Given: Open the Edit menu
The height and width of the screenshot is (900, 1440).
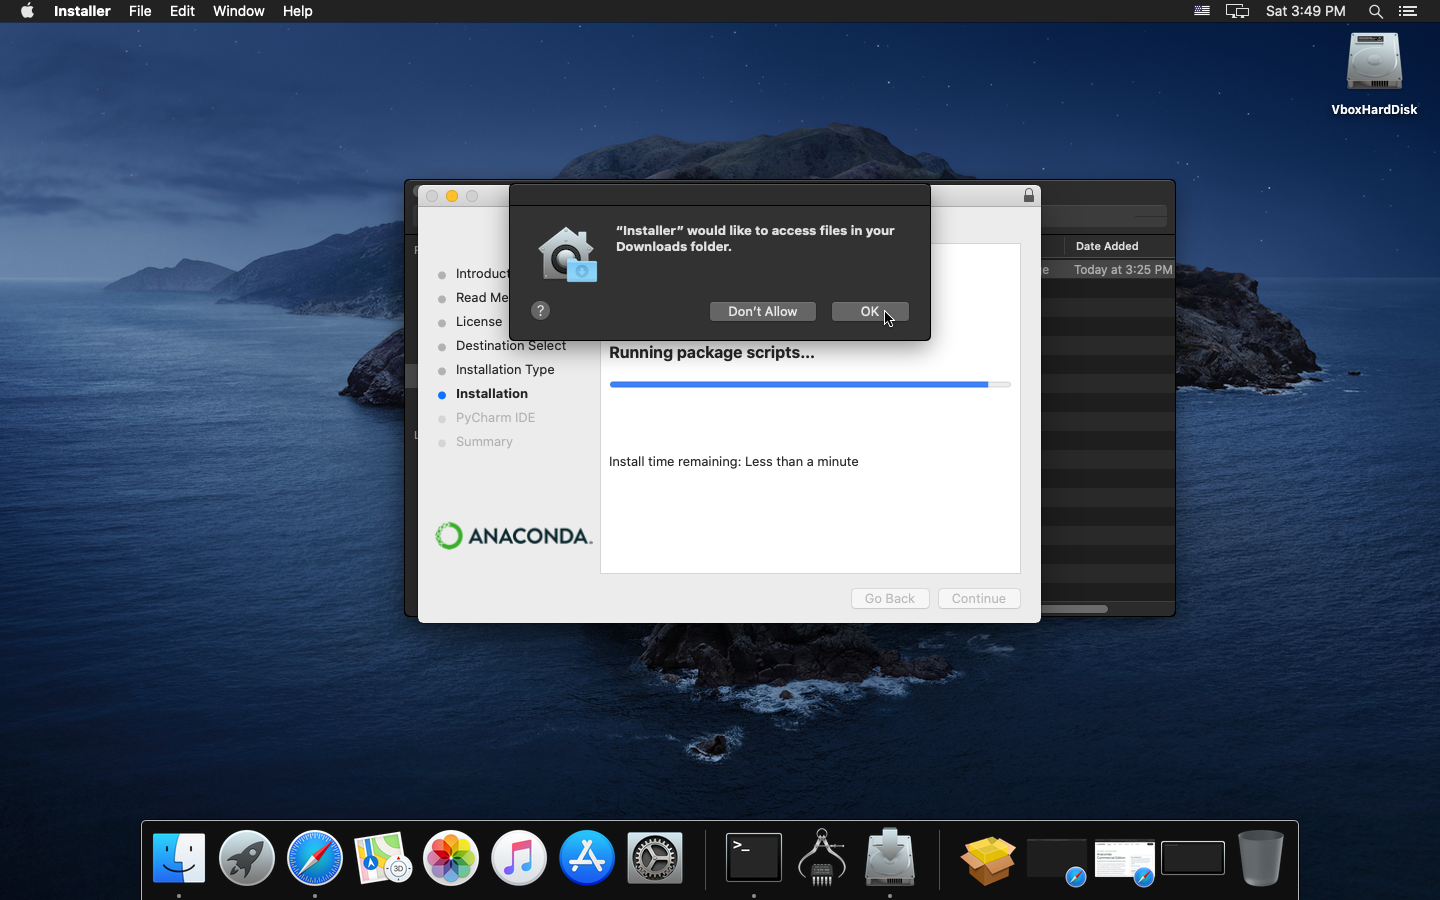Looking at the screenshot, I should 182,11.
